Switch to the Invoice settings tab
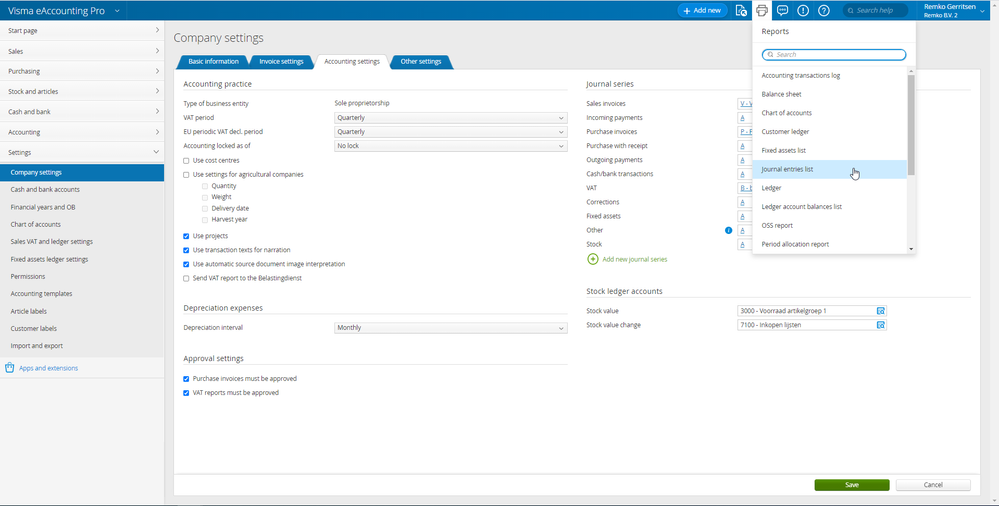 (280, 62)
